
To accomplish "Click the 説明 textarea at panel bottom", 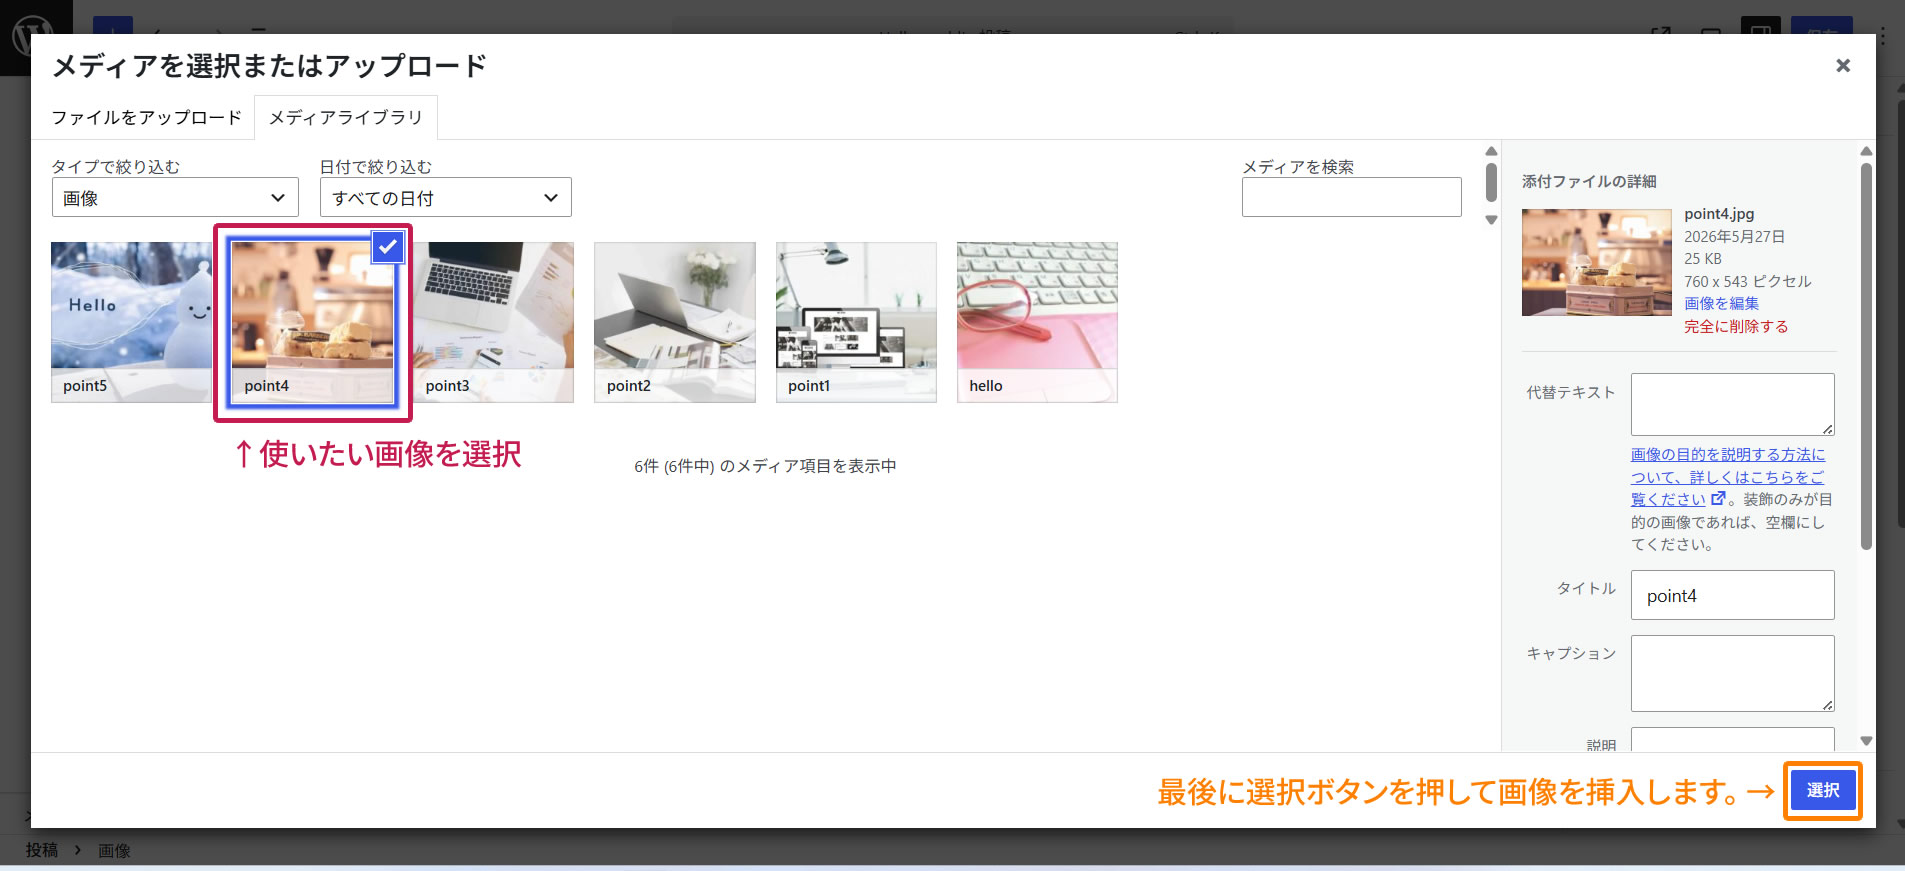I will [1732, 740].
